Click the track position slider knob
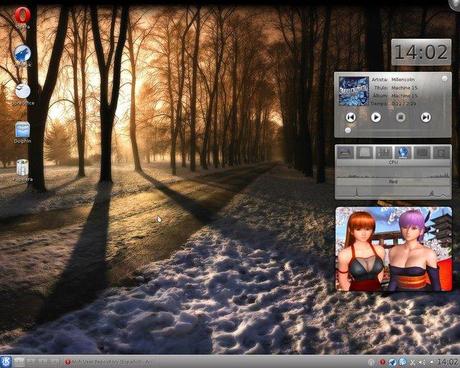This screenshot has width=460, height=368. [x=348, y=130]
